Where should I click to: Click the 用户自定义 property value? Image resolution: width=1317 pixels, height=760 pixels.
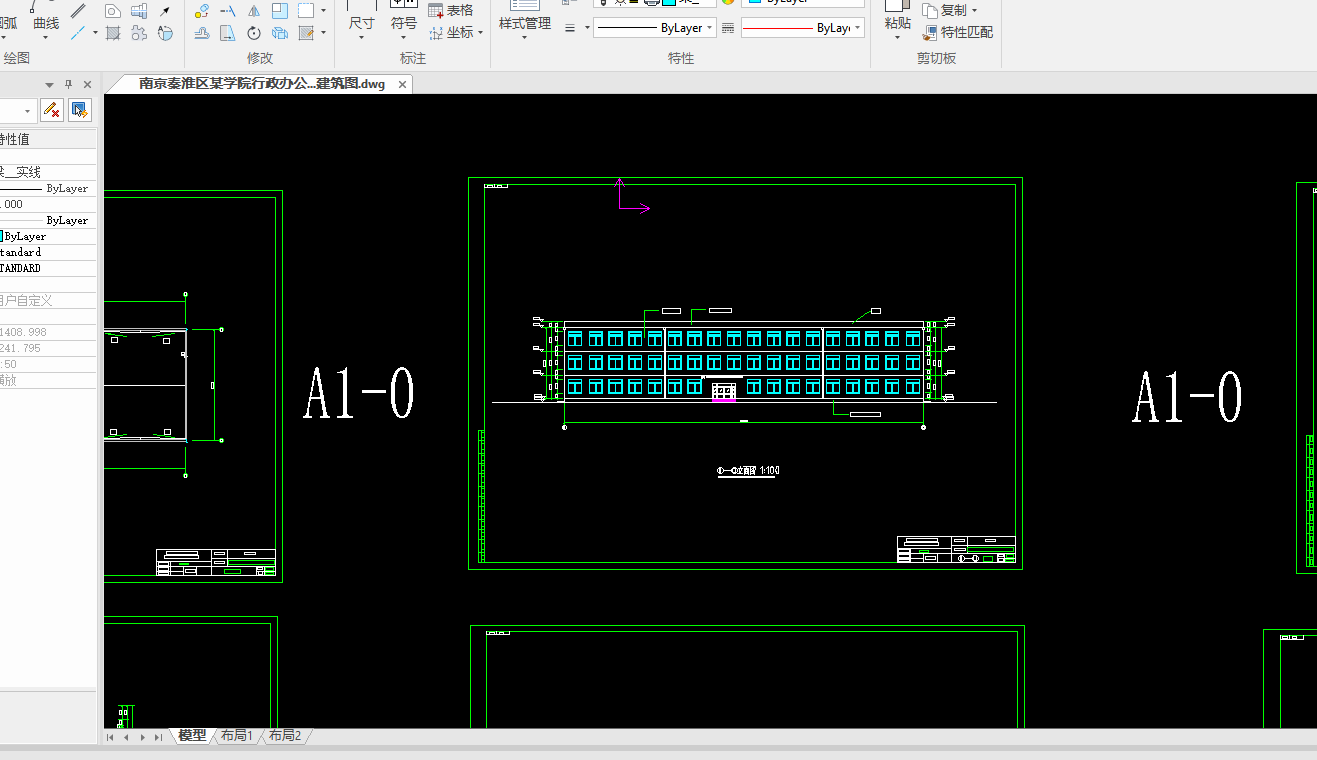[x=26, y=300]
